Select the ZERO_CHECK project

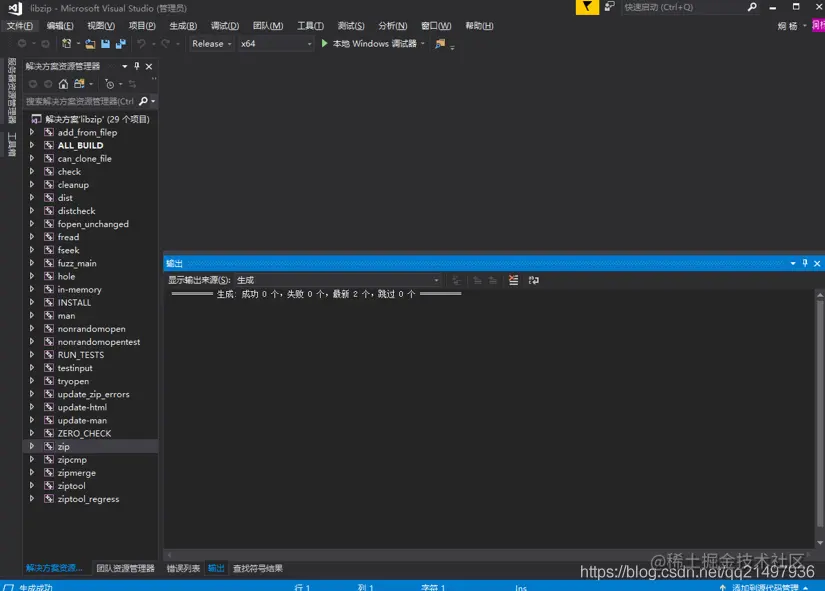[x=84, y=433]
